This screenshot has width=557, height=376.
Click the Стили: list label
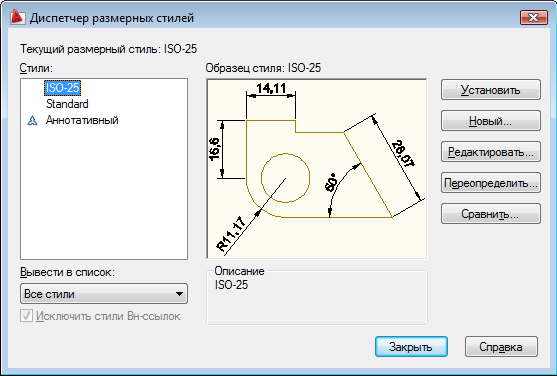click(x=36, y=68)
